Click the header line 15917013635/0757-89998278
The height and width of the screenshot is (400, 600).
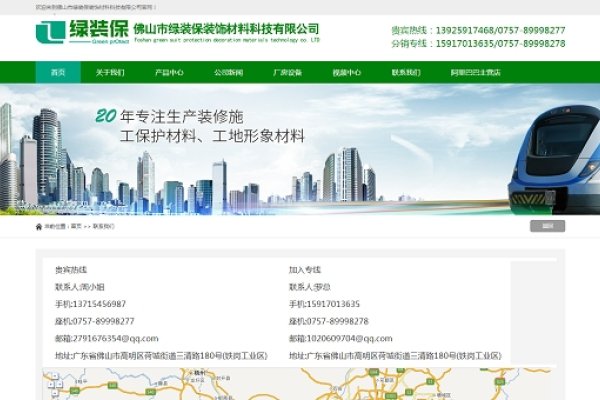pos(500,44)
